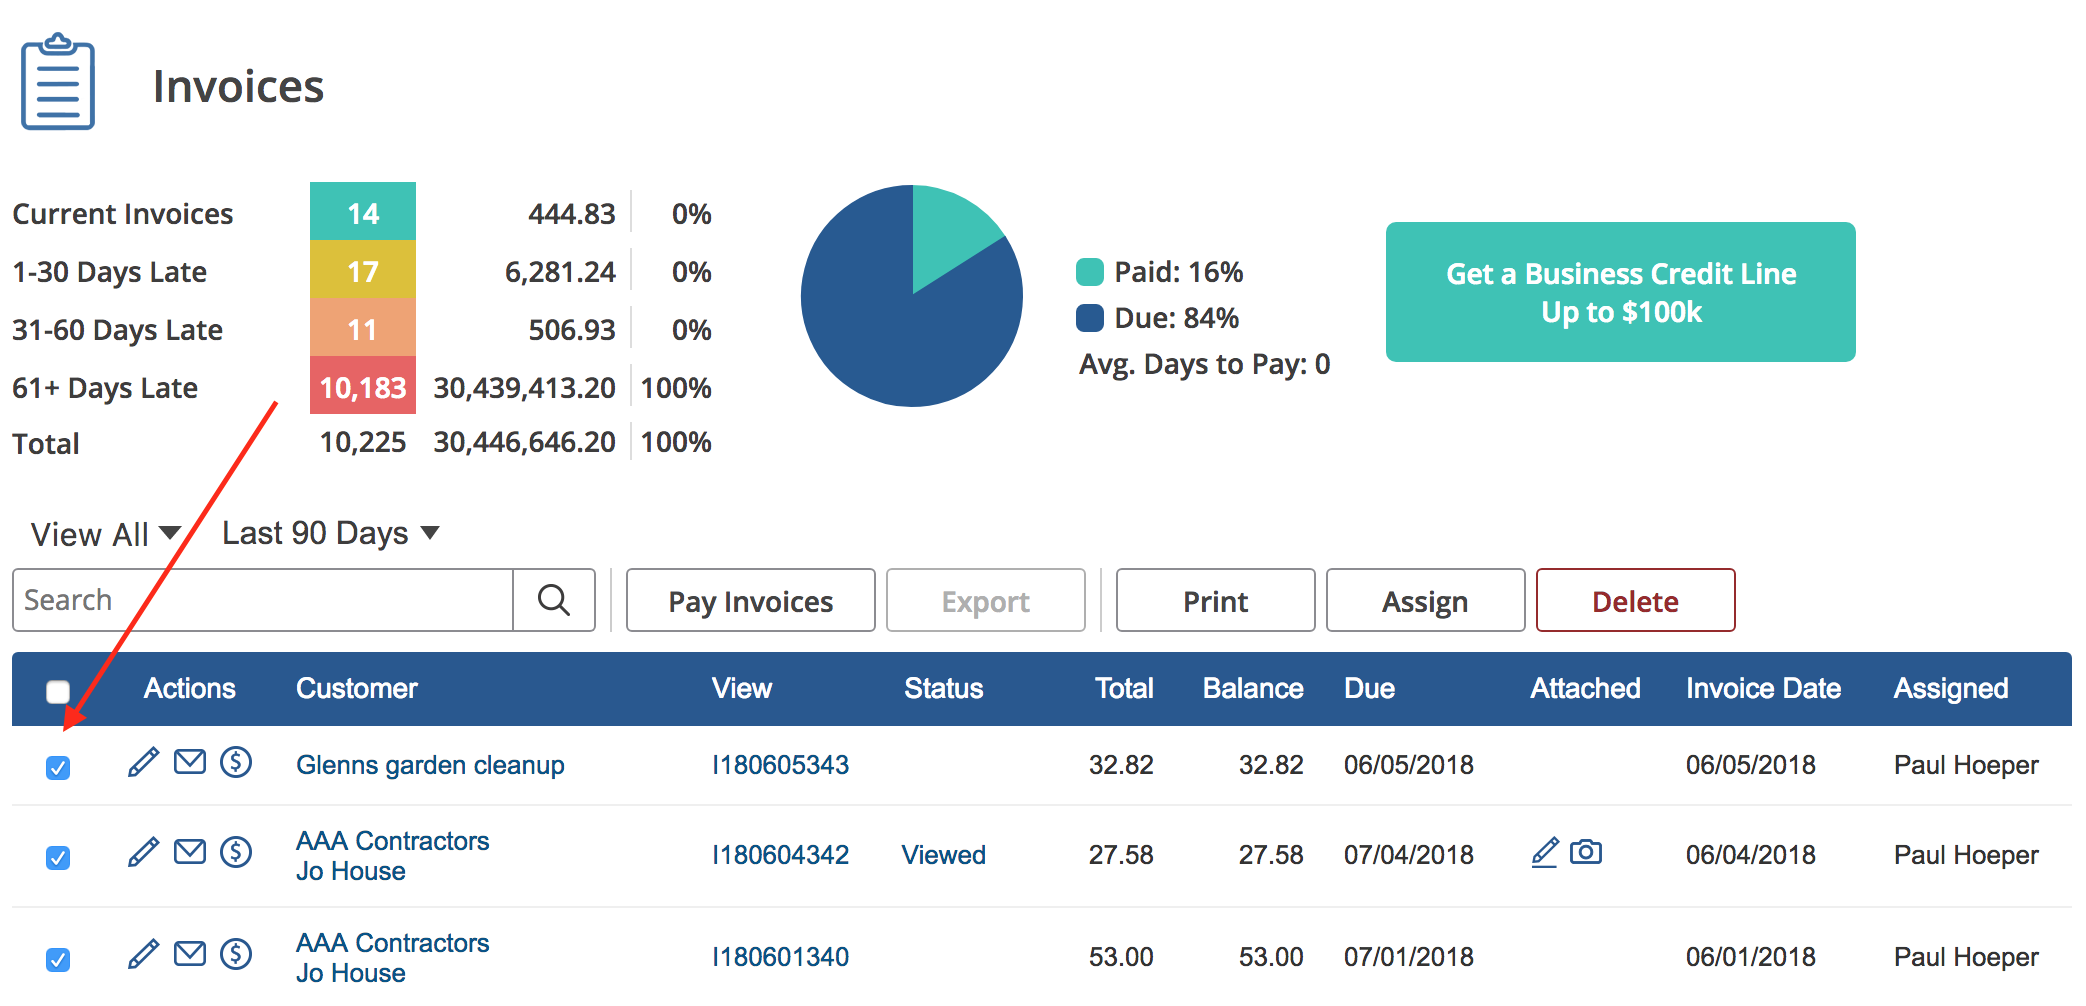Sort by the Customer column header
Image resolution: width=2086 pixels, height=1006 pixels.
coord(356,688)
